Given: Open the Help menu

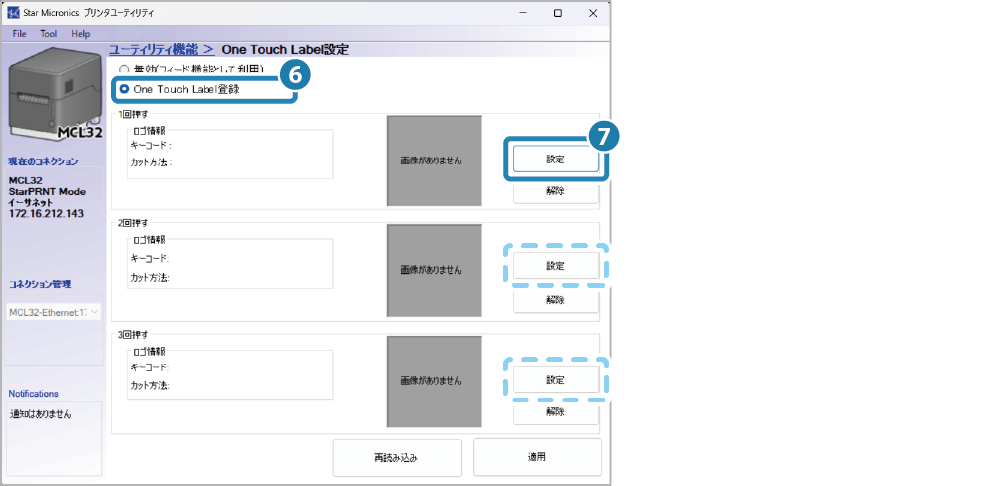Looking at the screenshot, I should 80,34.
